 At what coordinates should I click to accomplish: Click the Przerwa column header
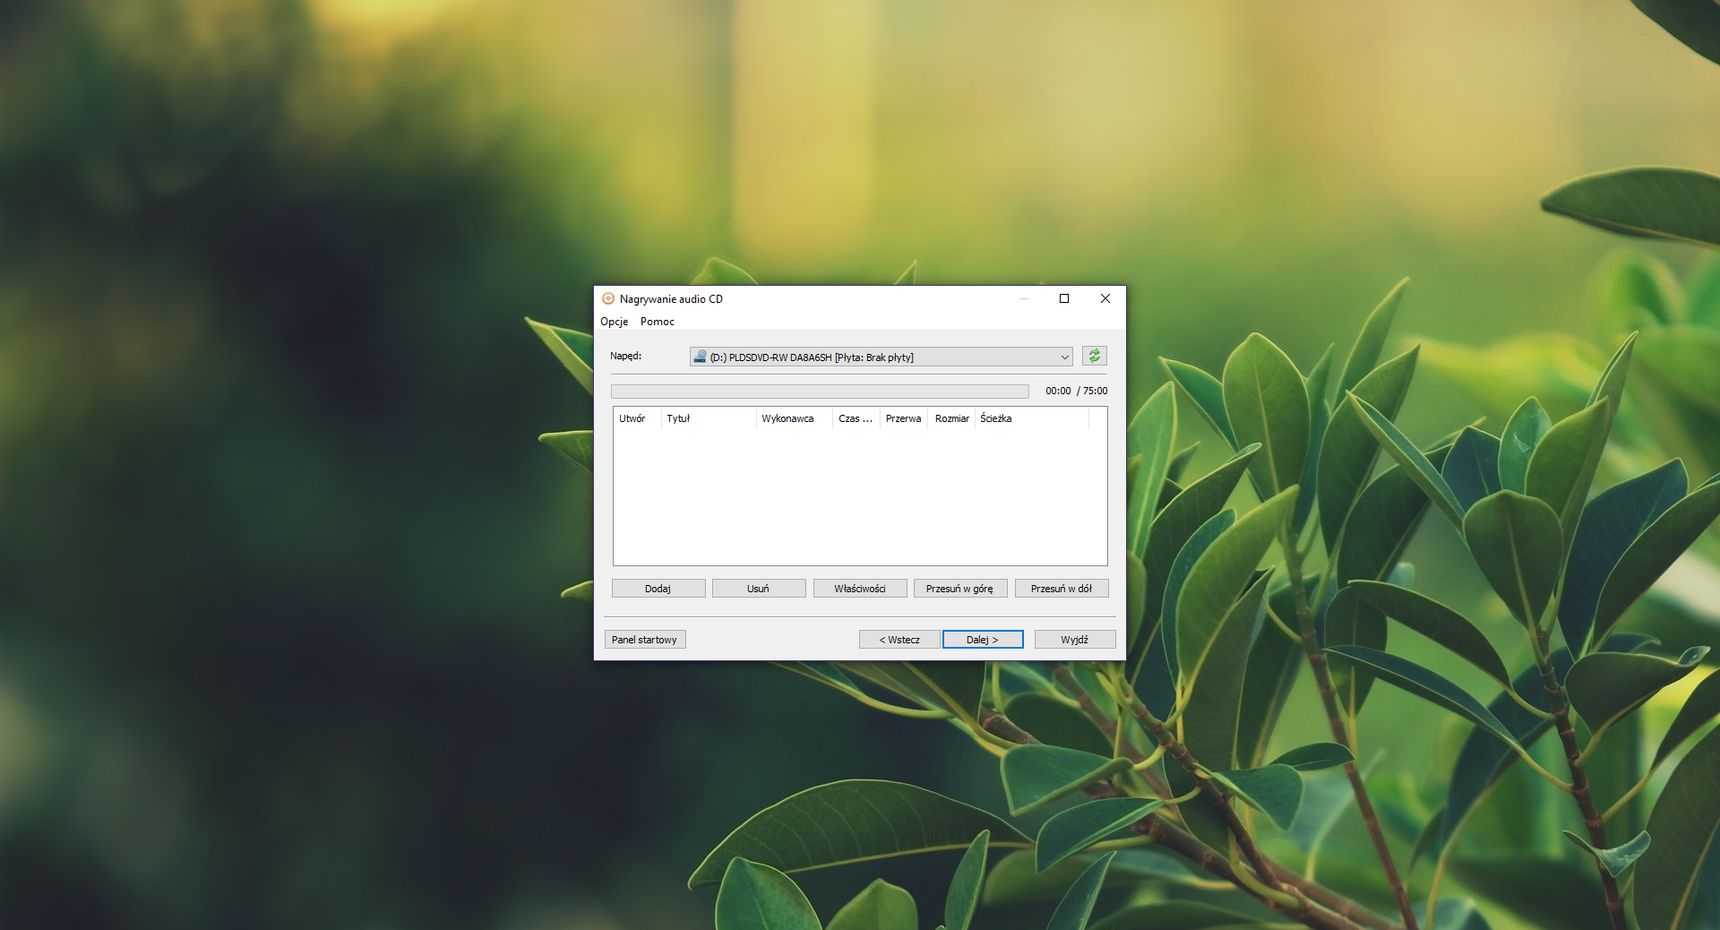(x=904, y=418)
